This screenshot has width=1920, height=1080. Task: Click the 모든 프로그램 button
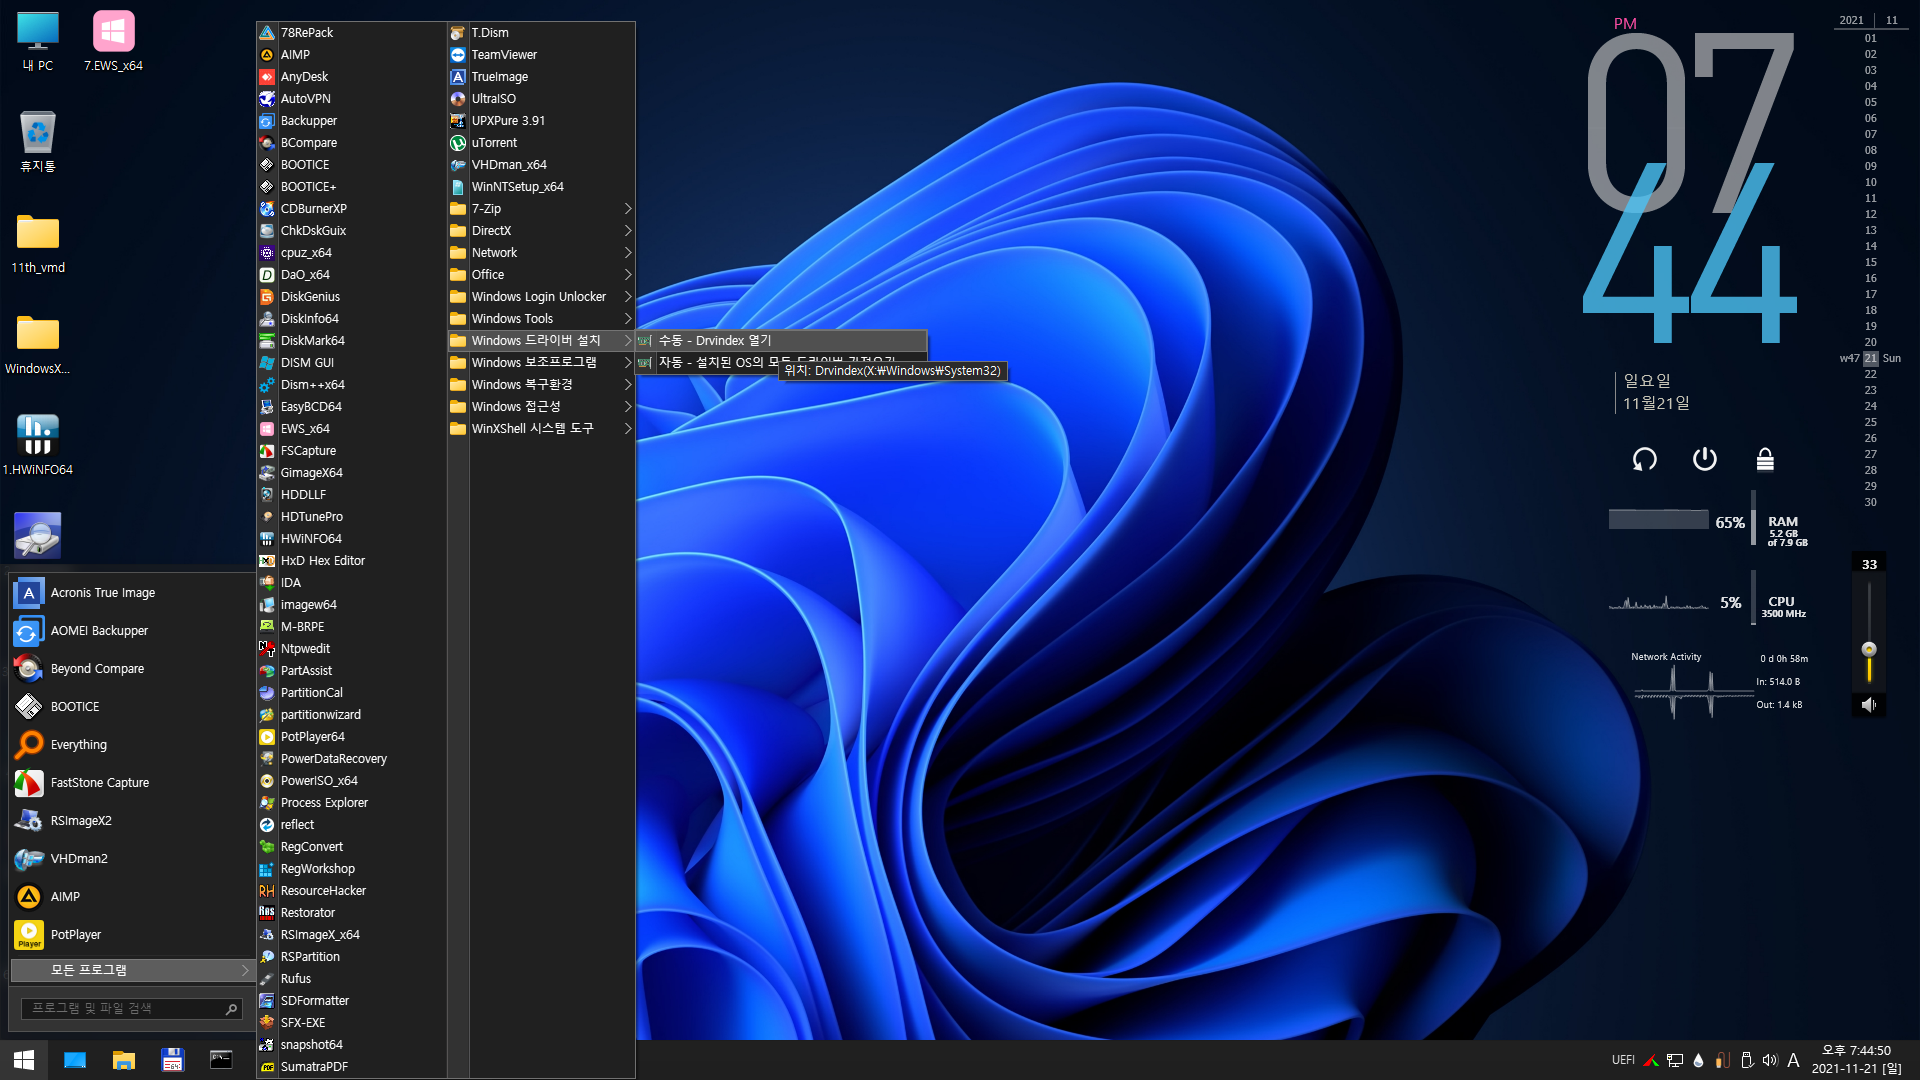point(132,971)
